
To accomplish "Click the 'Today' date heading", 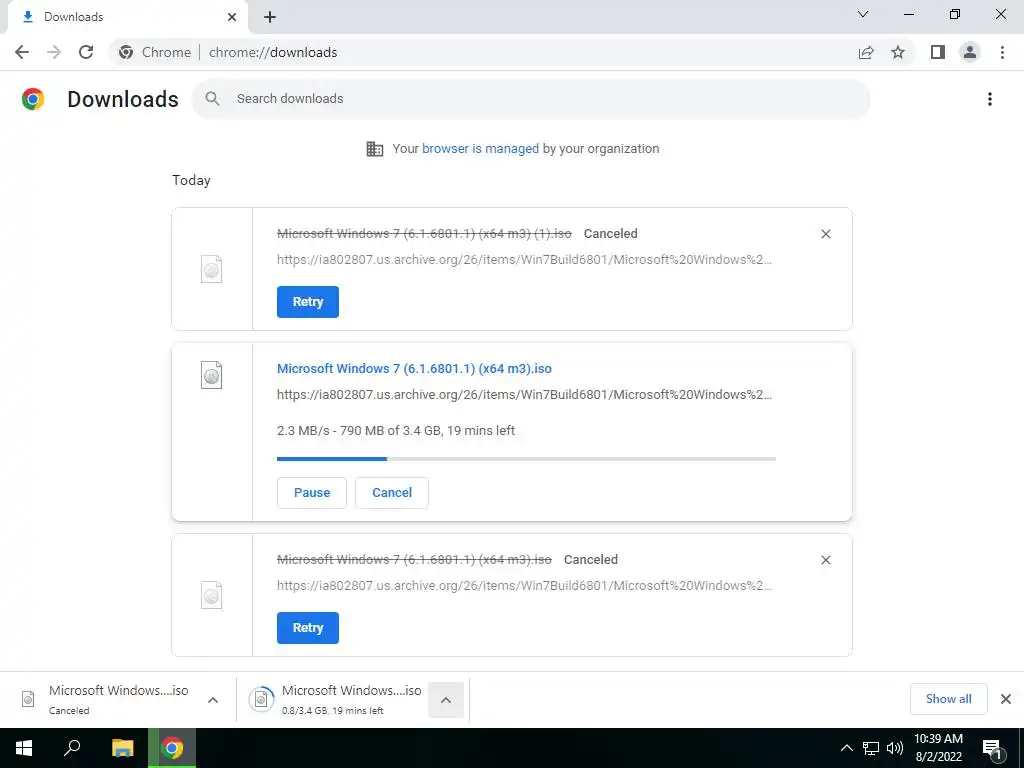I will (x=191, y=180).
